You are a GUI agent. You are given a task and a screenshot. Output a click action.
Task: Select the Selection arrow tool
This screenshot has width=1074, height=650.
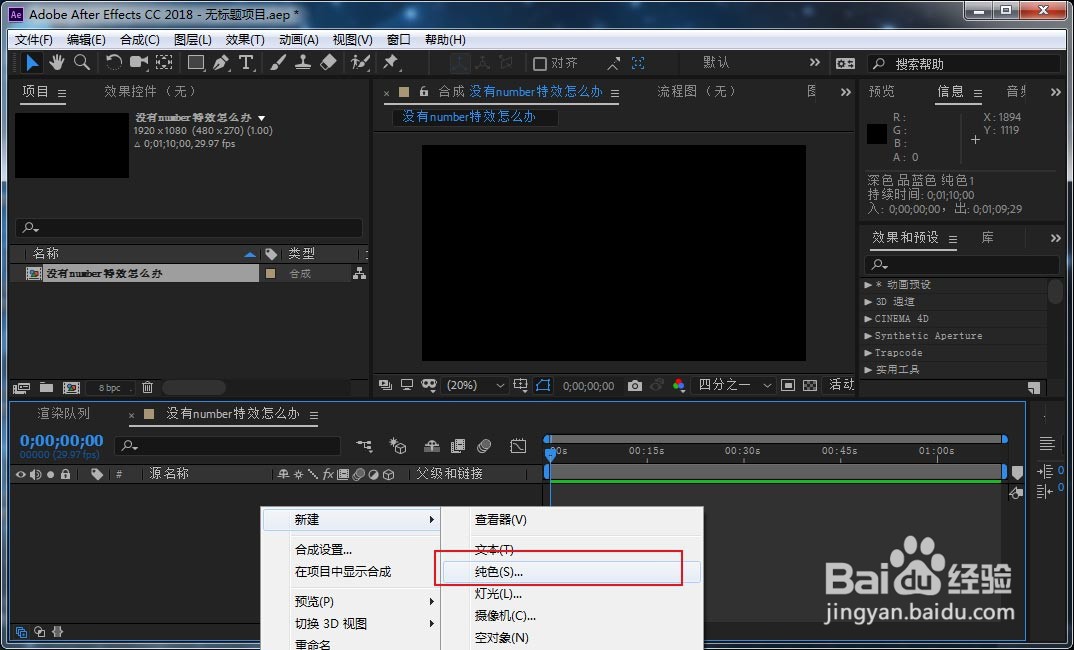coord(32,63)
